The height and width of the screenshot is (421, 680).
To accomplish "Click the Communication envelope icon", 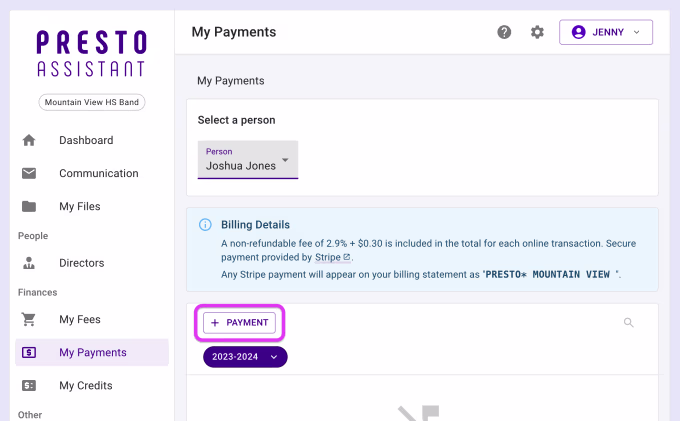I will [29, 173].
